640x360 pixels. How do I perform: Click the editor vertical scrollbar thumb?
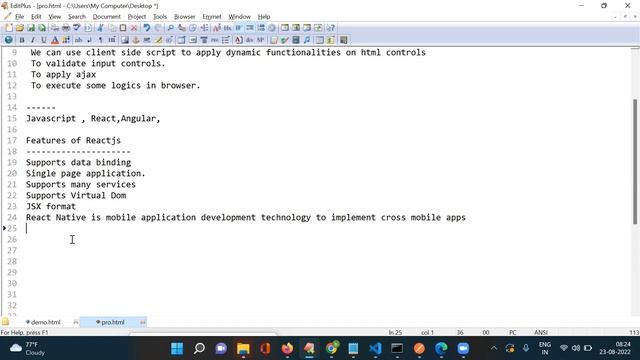pos(635,161)
